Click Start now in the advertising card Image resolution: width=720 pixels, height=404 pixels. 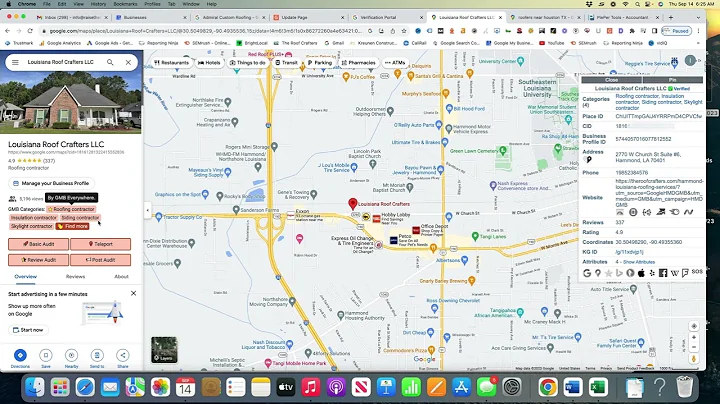(x=28, y=330)
